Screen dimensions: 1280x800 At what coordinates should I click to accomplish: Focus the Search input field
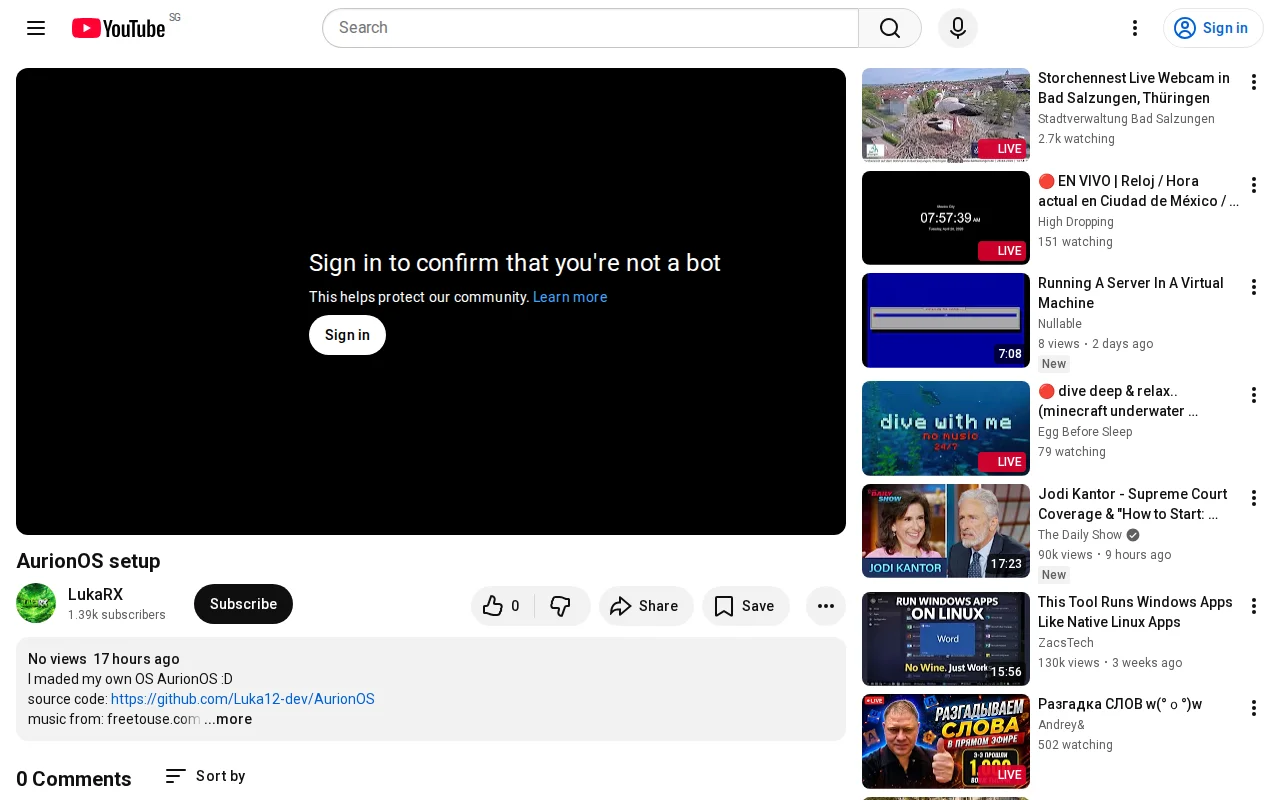(x=590, y=28)
